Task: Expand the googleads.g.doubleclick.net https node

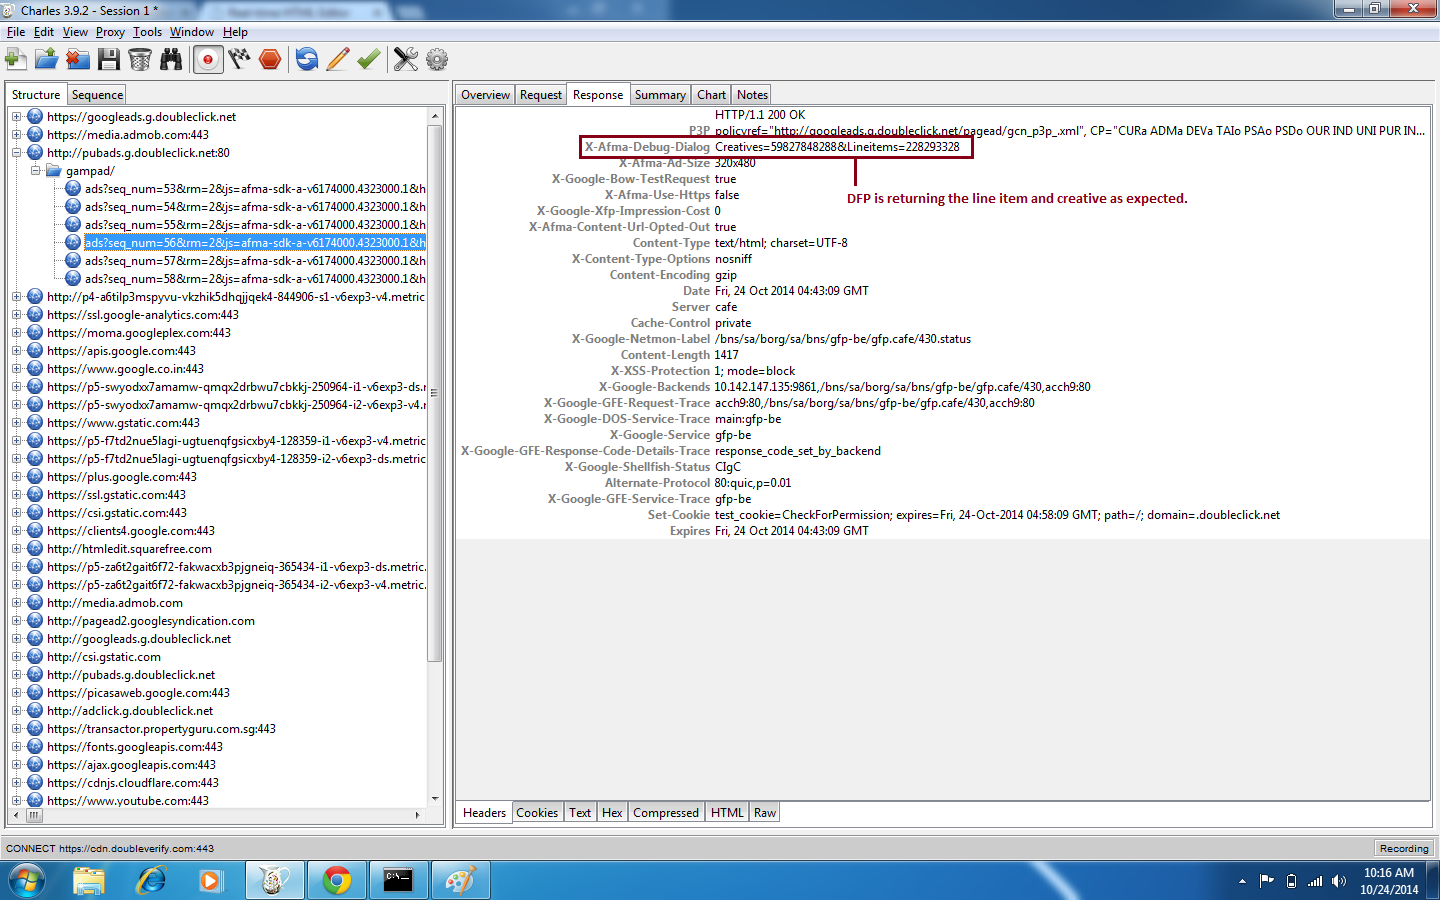Action: coord(16,117)
